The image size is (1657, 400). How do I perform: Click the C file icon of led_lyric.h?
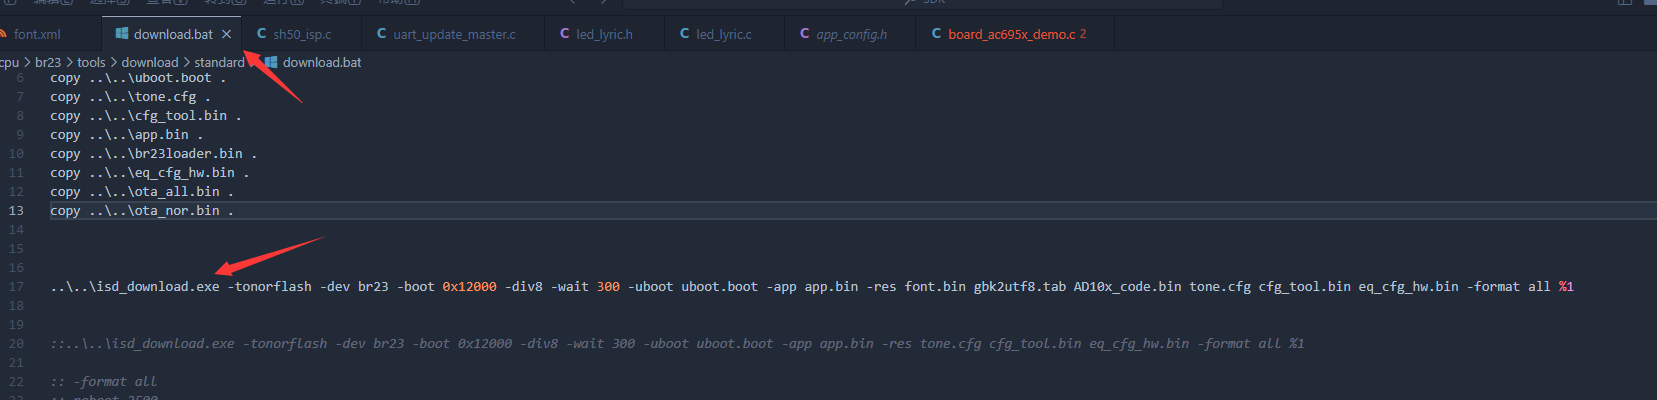[x=564, y=34]
